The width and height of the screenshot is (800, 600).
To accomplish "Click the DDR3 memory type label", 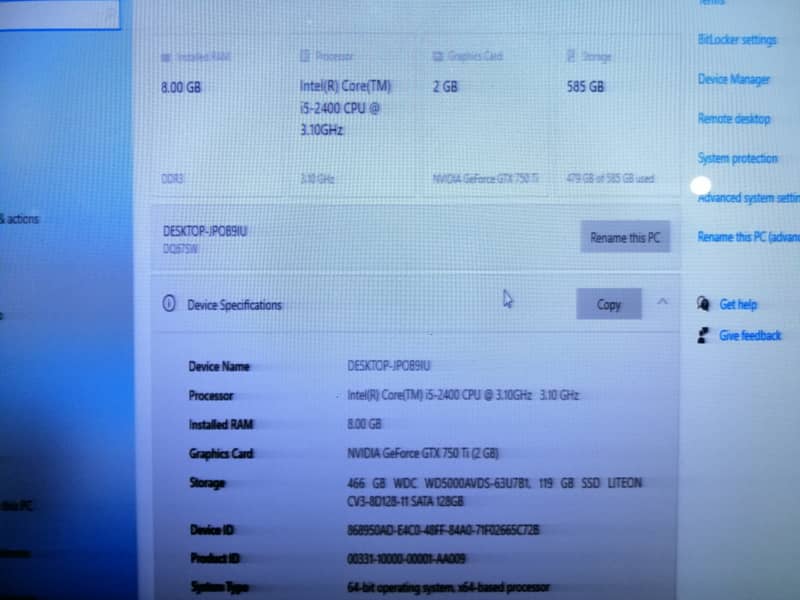I will pos(172,179).
